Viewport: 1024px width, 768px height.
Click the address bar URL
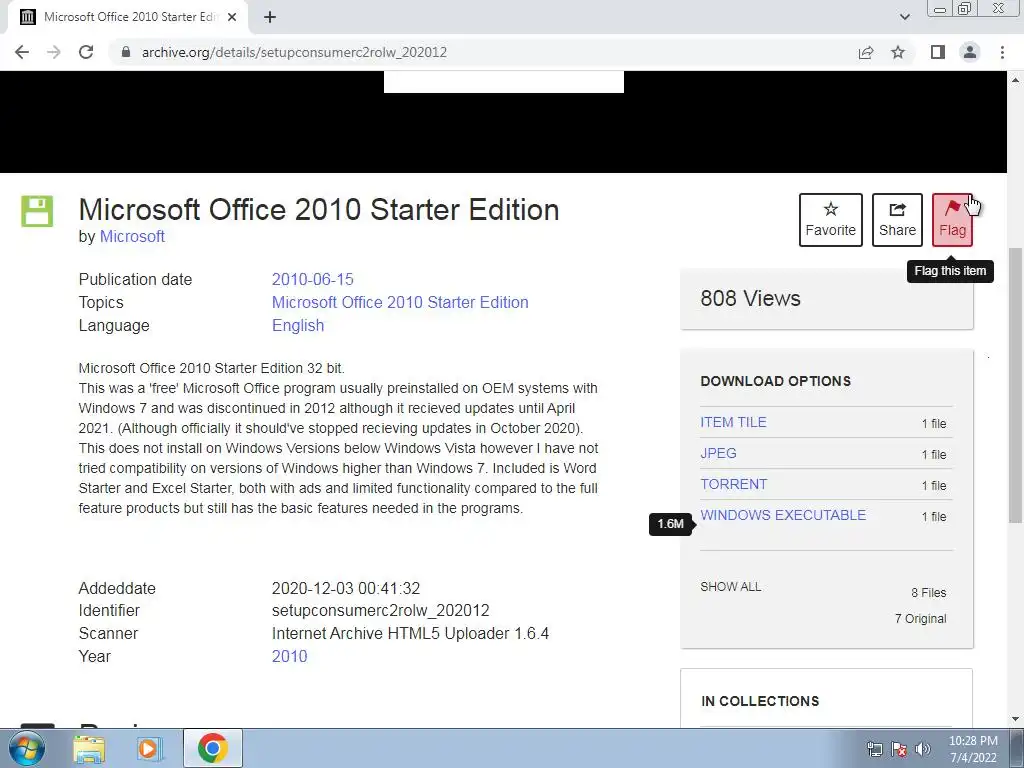(294, 52)
